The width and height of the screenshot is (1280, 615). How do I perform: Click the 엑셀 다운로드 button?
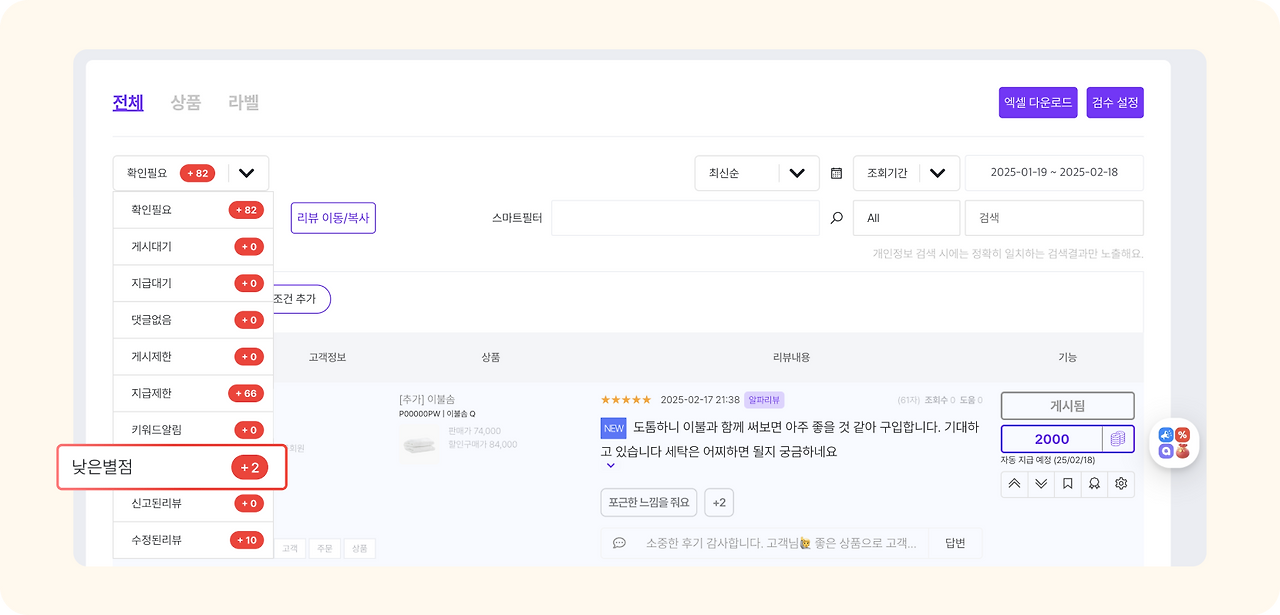click(1038, 102)
